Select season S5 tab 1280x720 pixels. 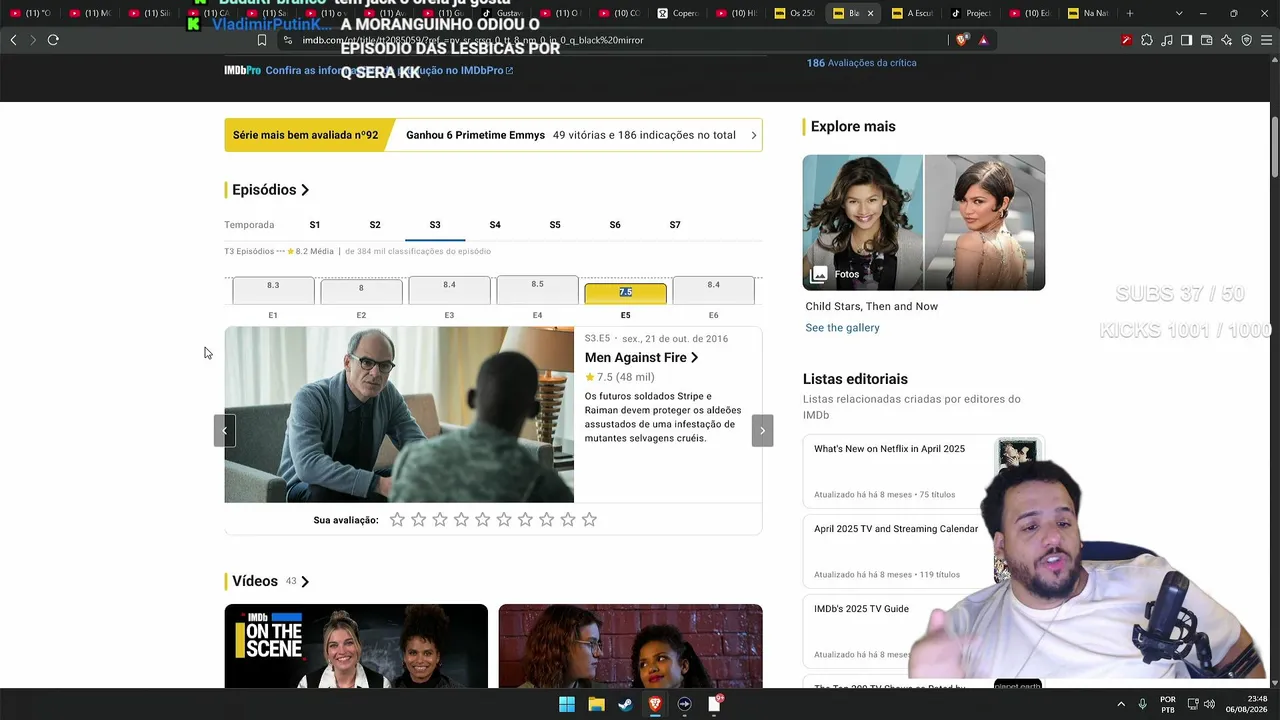[555, 225]
